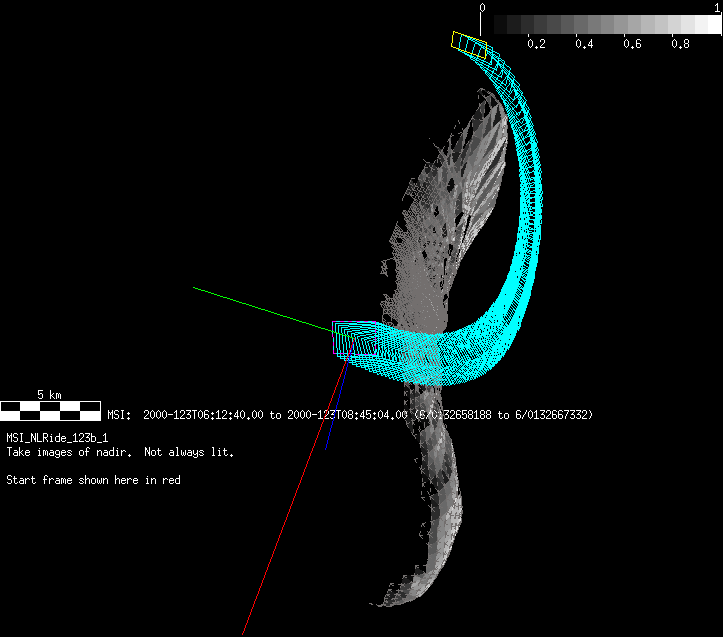The image size is (723, 637).
Task: Click the cyan footprint swath arc
Action: tap(528, 250)
